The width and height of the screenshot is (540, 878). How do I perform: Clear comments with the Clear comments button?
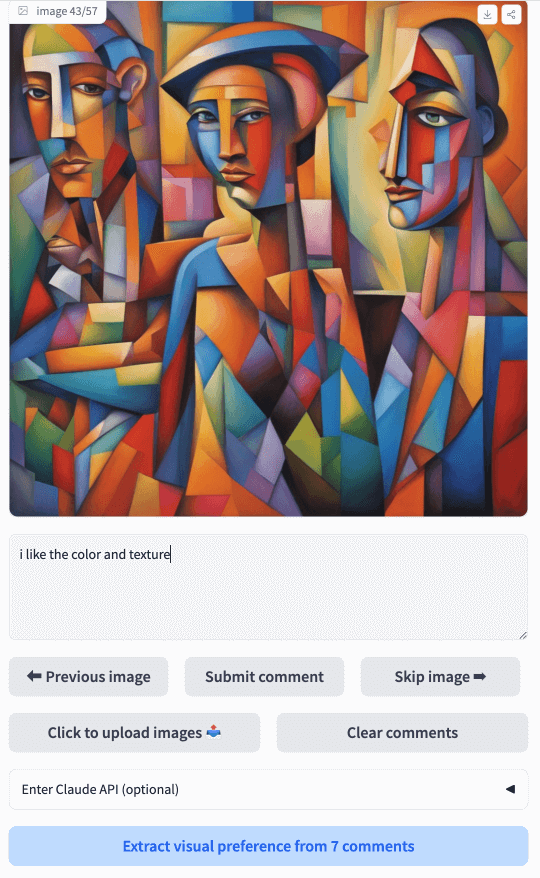[x=402, y=732]
